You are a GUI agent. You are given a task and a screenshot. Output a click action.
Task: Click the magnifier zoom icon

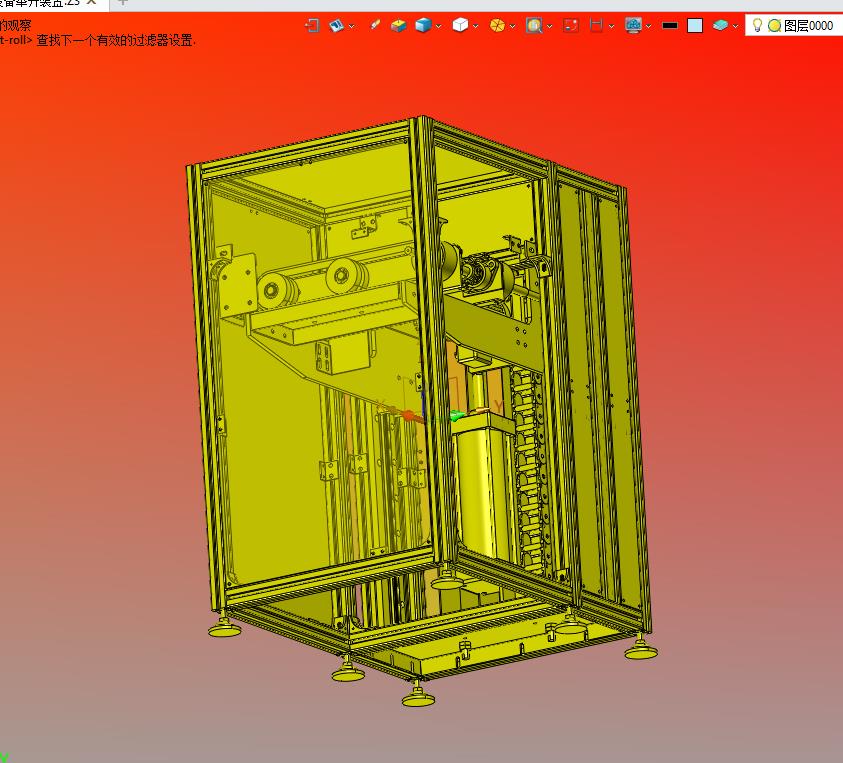(x=534, y=25)
